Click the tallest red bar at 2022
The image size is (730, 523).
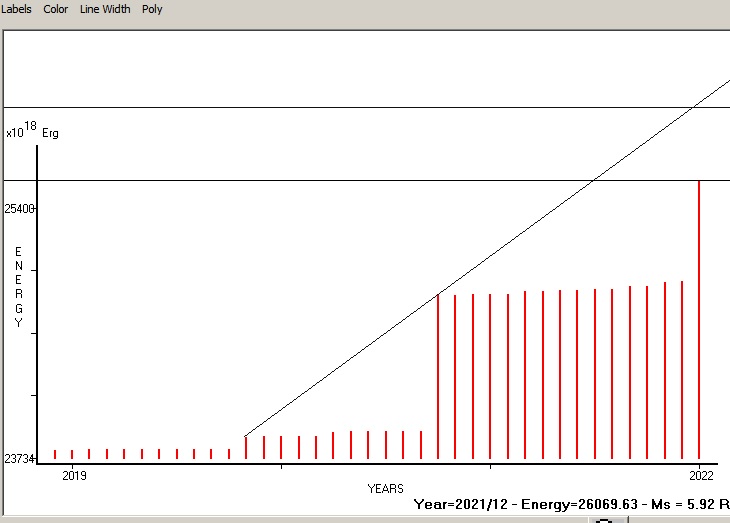tap(698, 320)
